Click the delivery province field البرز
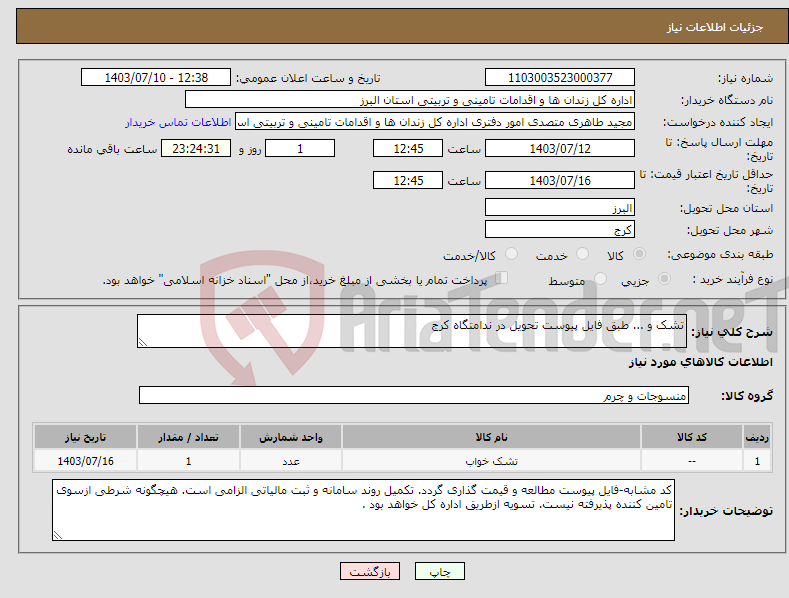This screenshot has height=598, width=789. [560, 207]
